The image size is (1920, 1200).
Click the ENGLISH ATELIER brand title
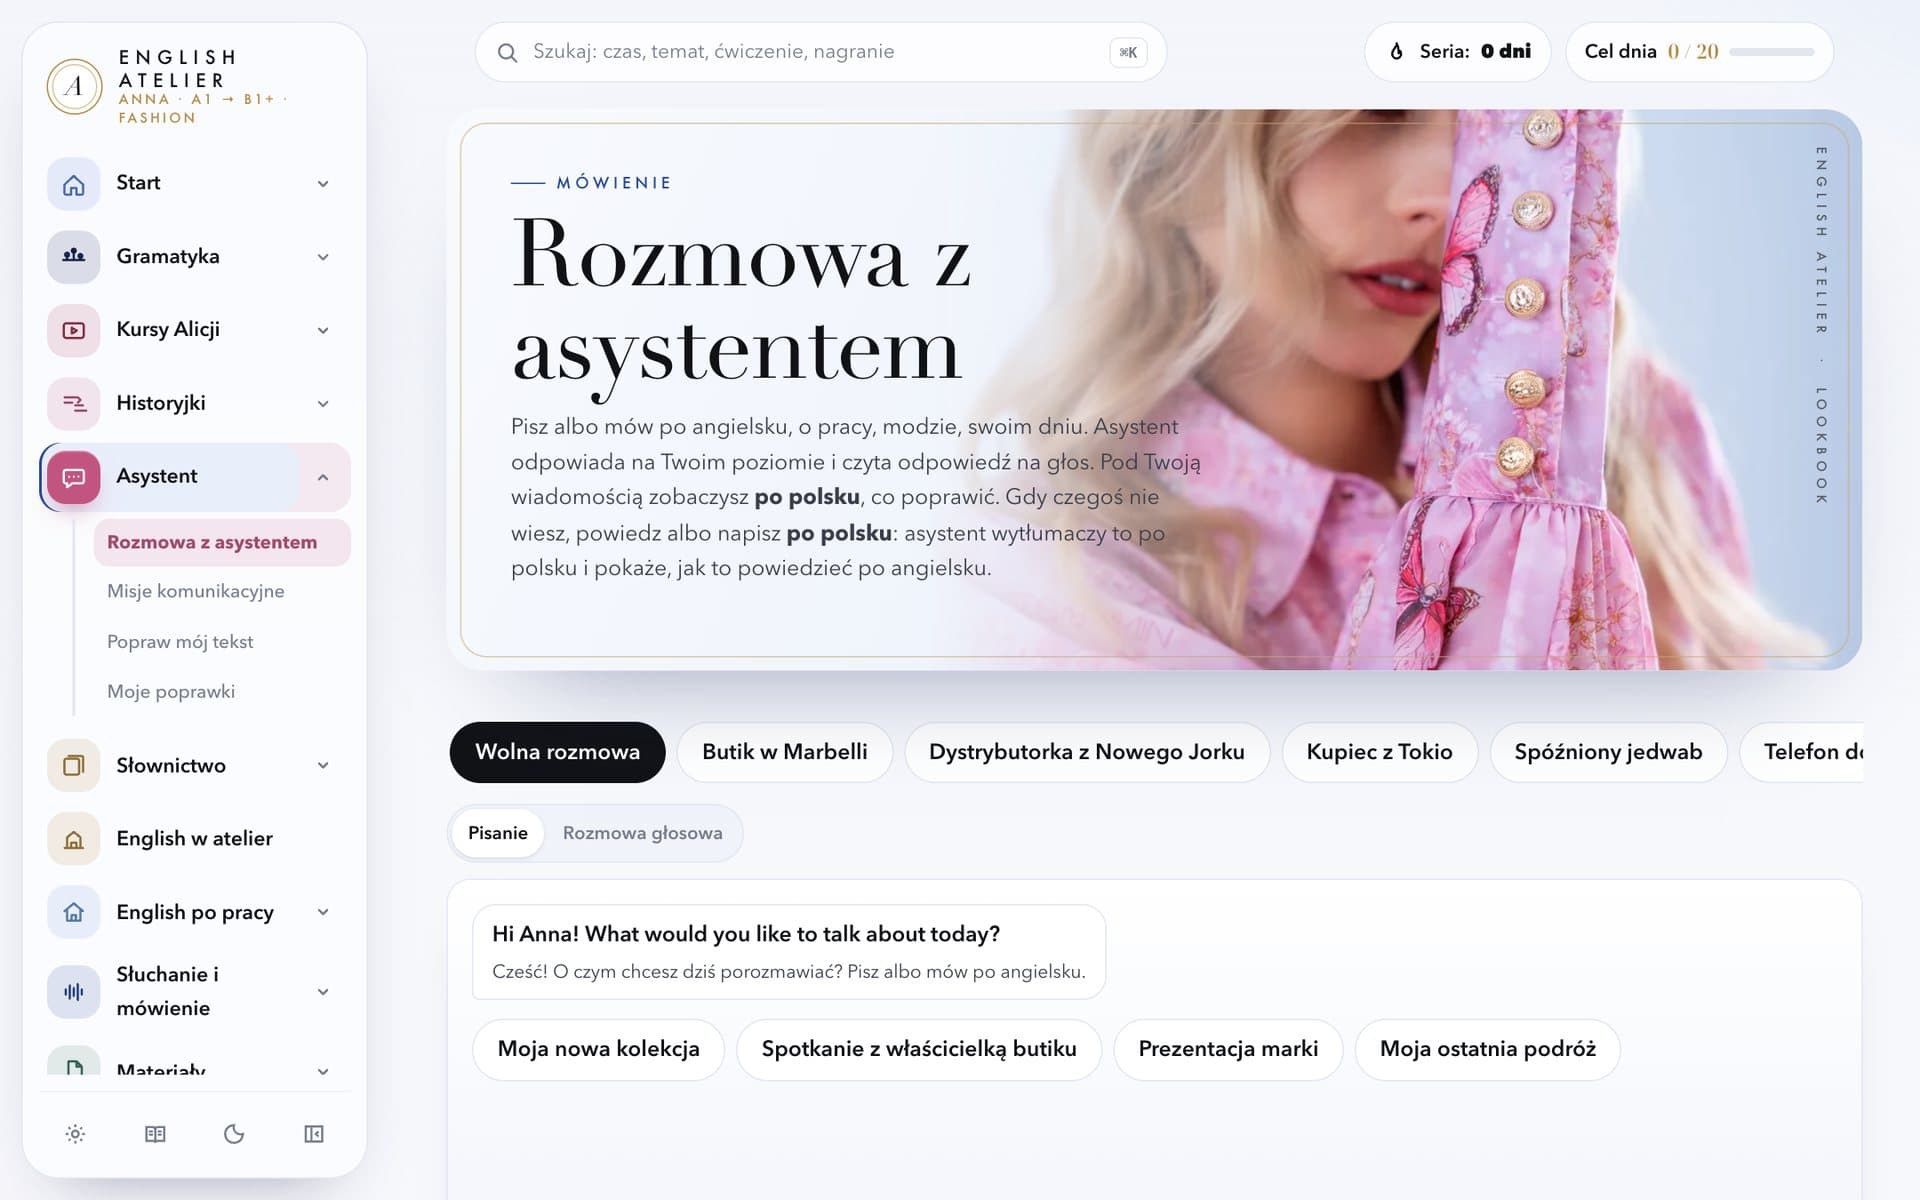[177, 69]
